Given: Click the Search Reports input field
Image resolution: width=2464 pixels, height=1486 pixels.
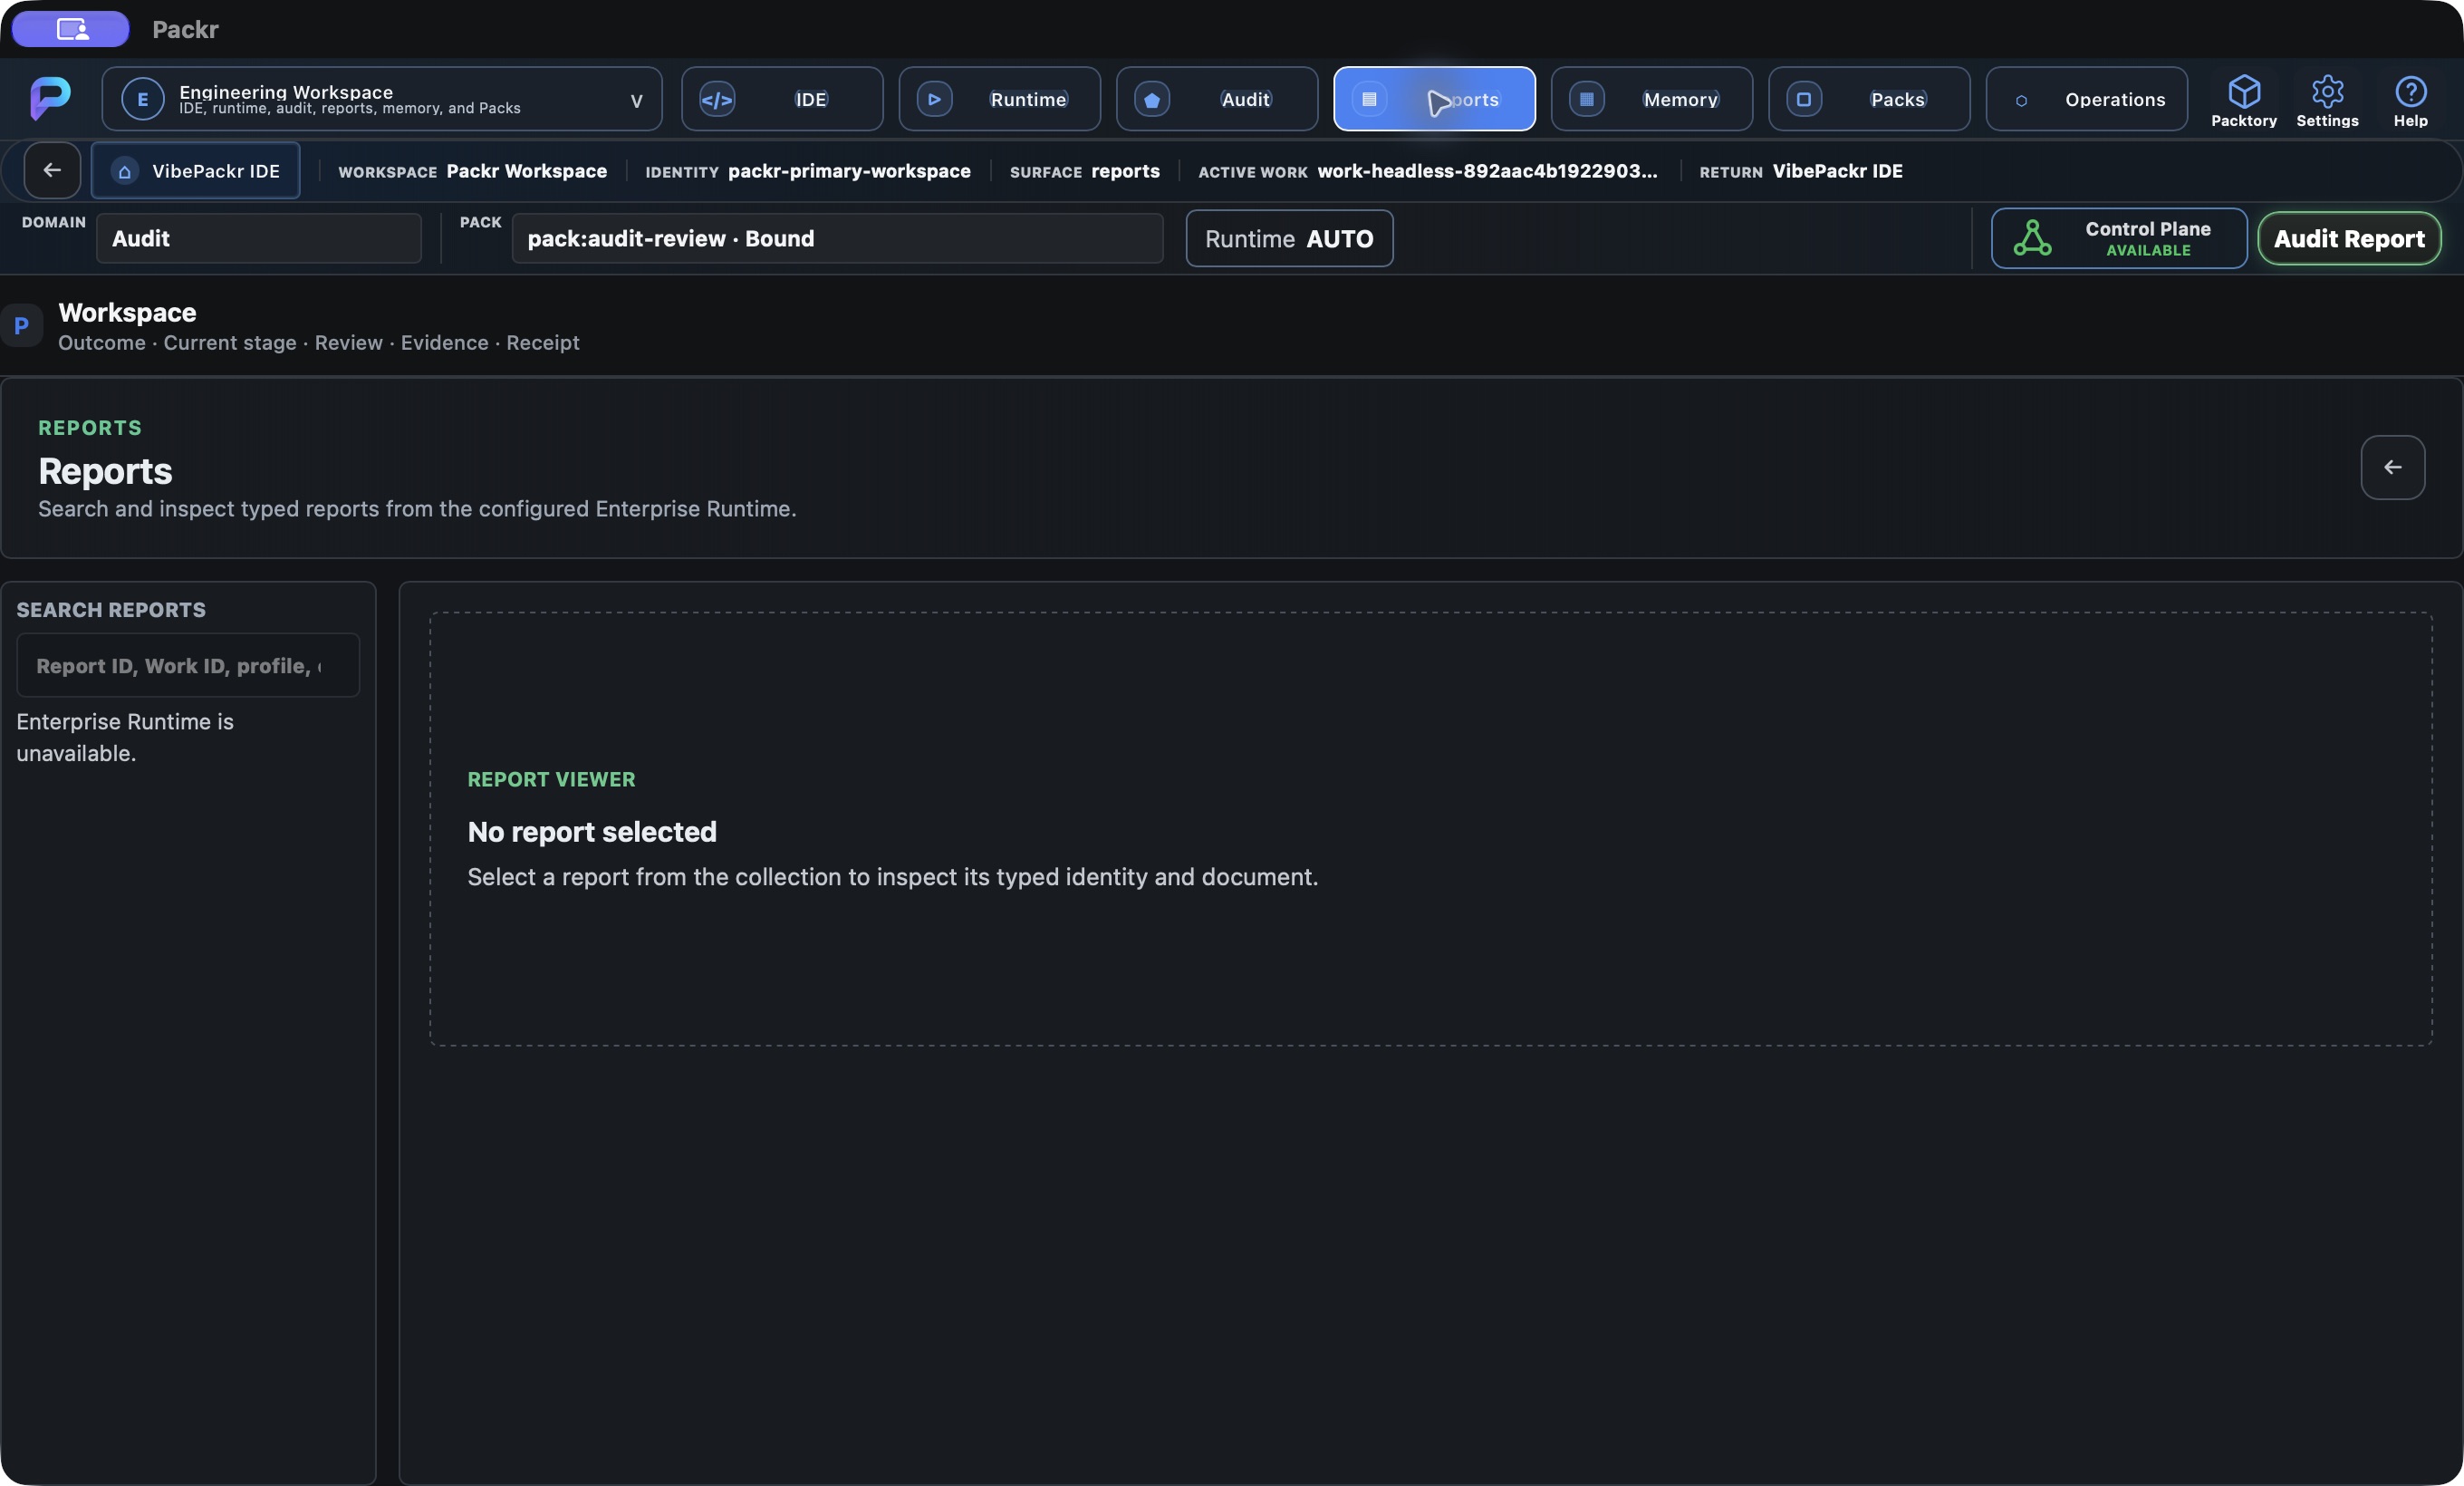Looking at the screenshot, I should (x=188, y=665).
